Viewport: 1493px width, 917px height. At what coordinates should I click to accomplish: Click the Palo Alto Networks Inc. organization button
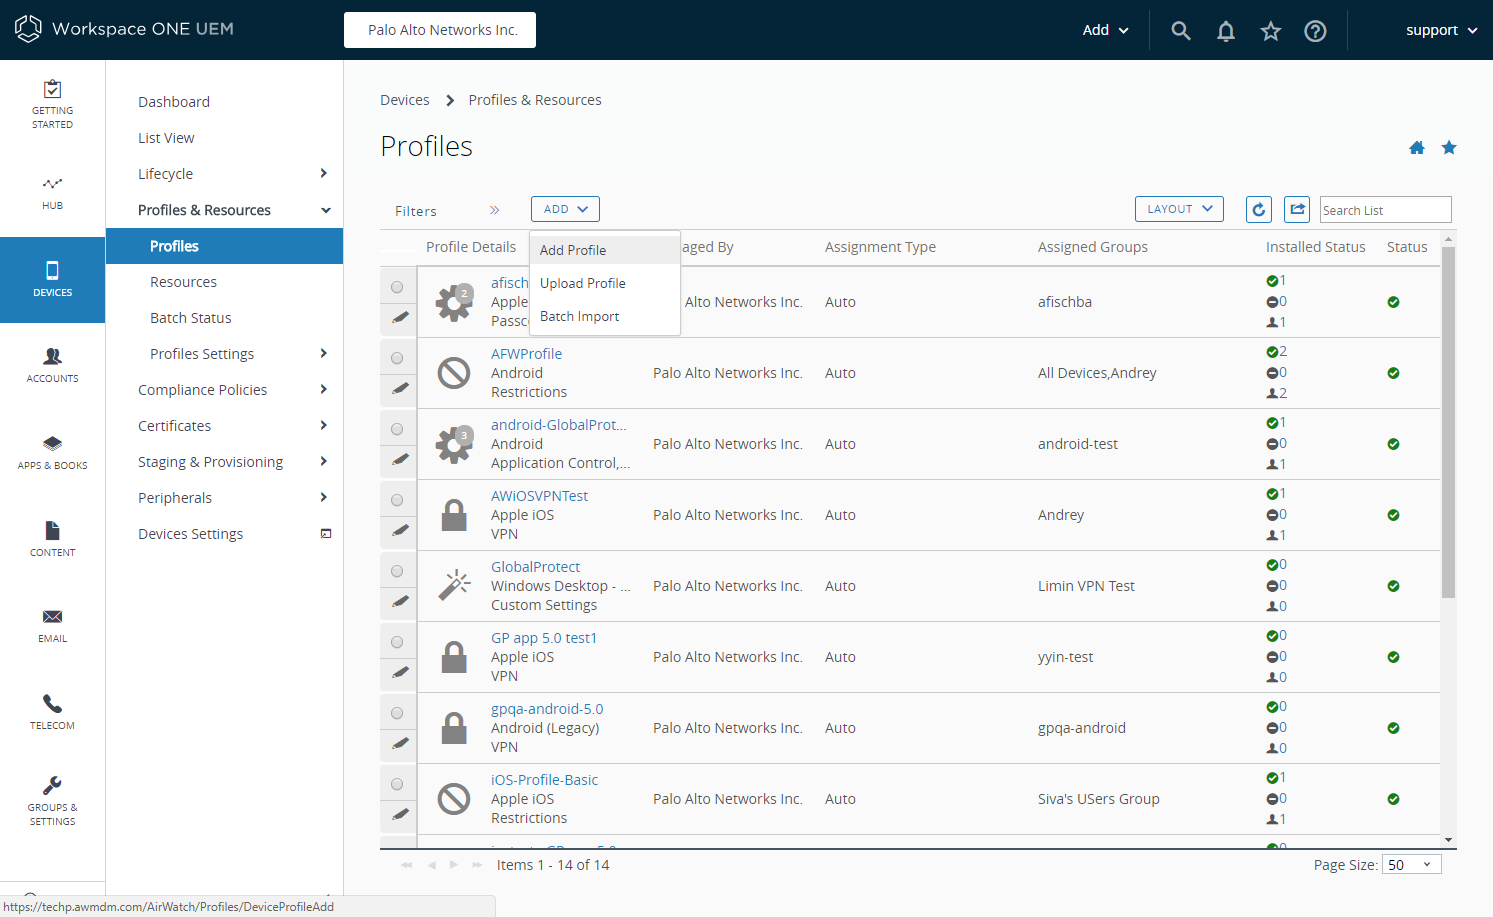pos(440,30)
